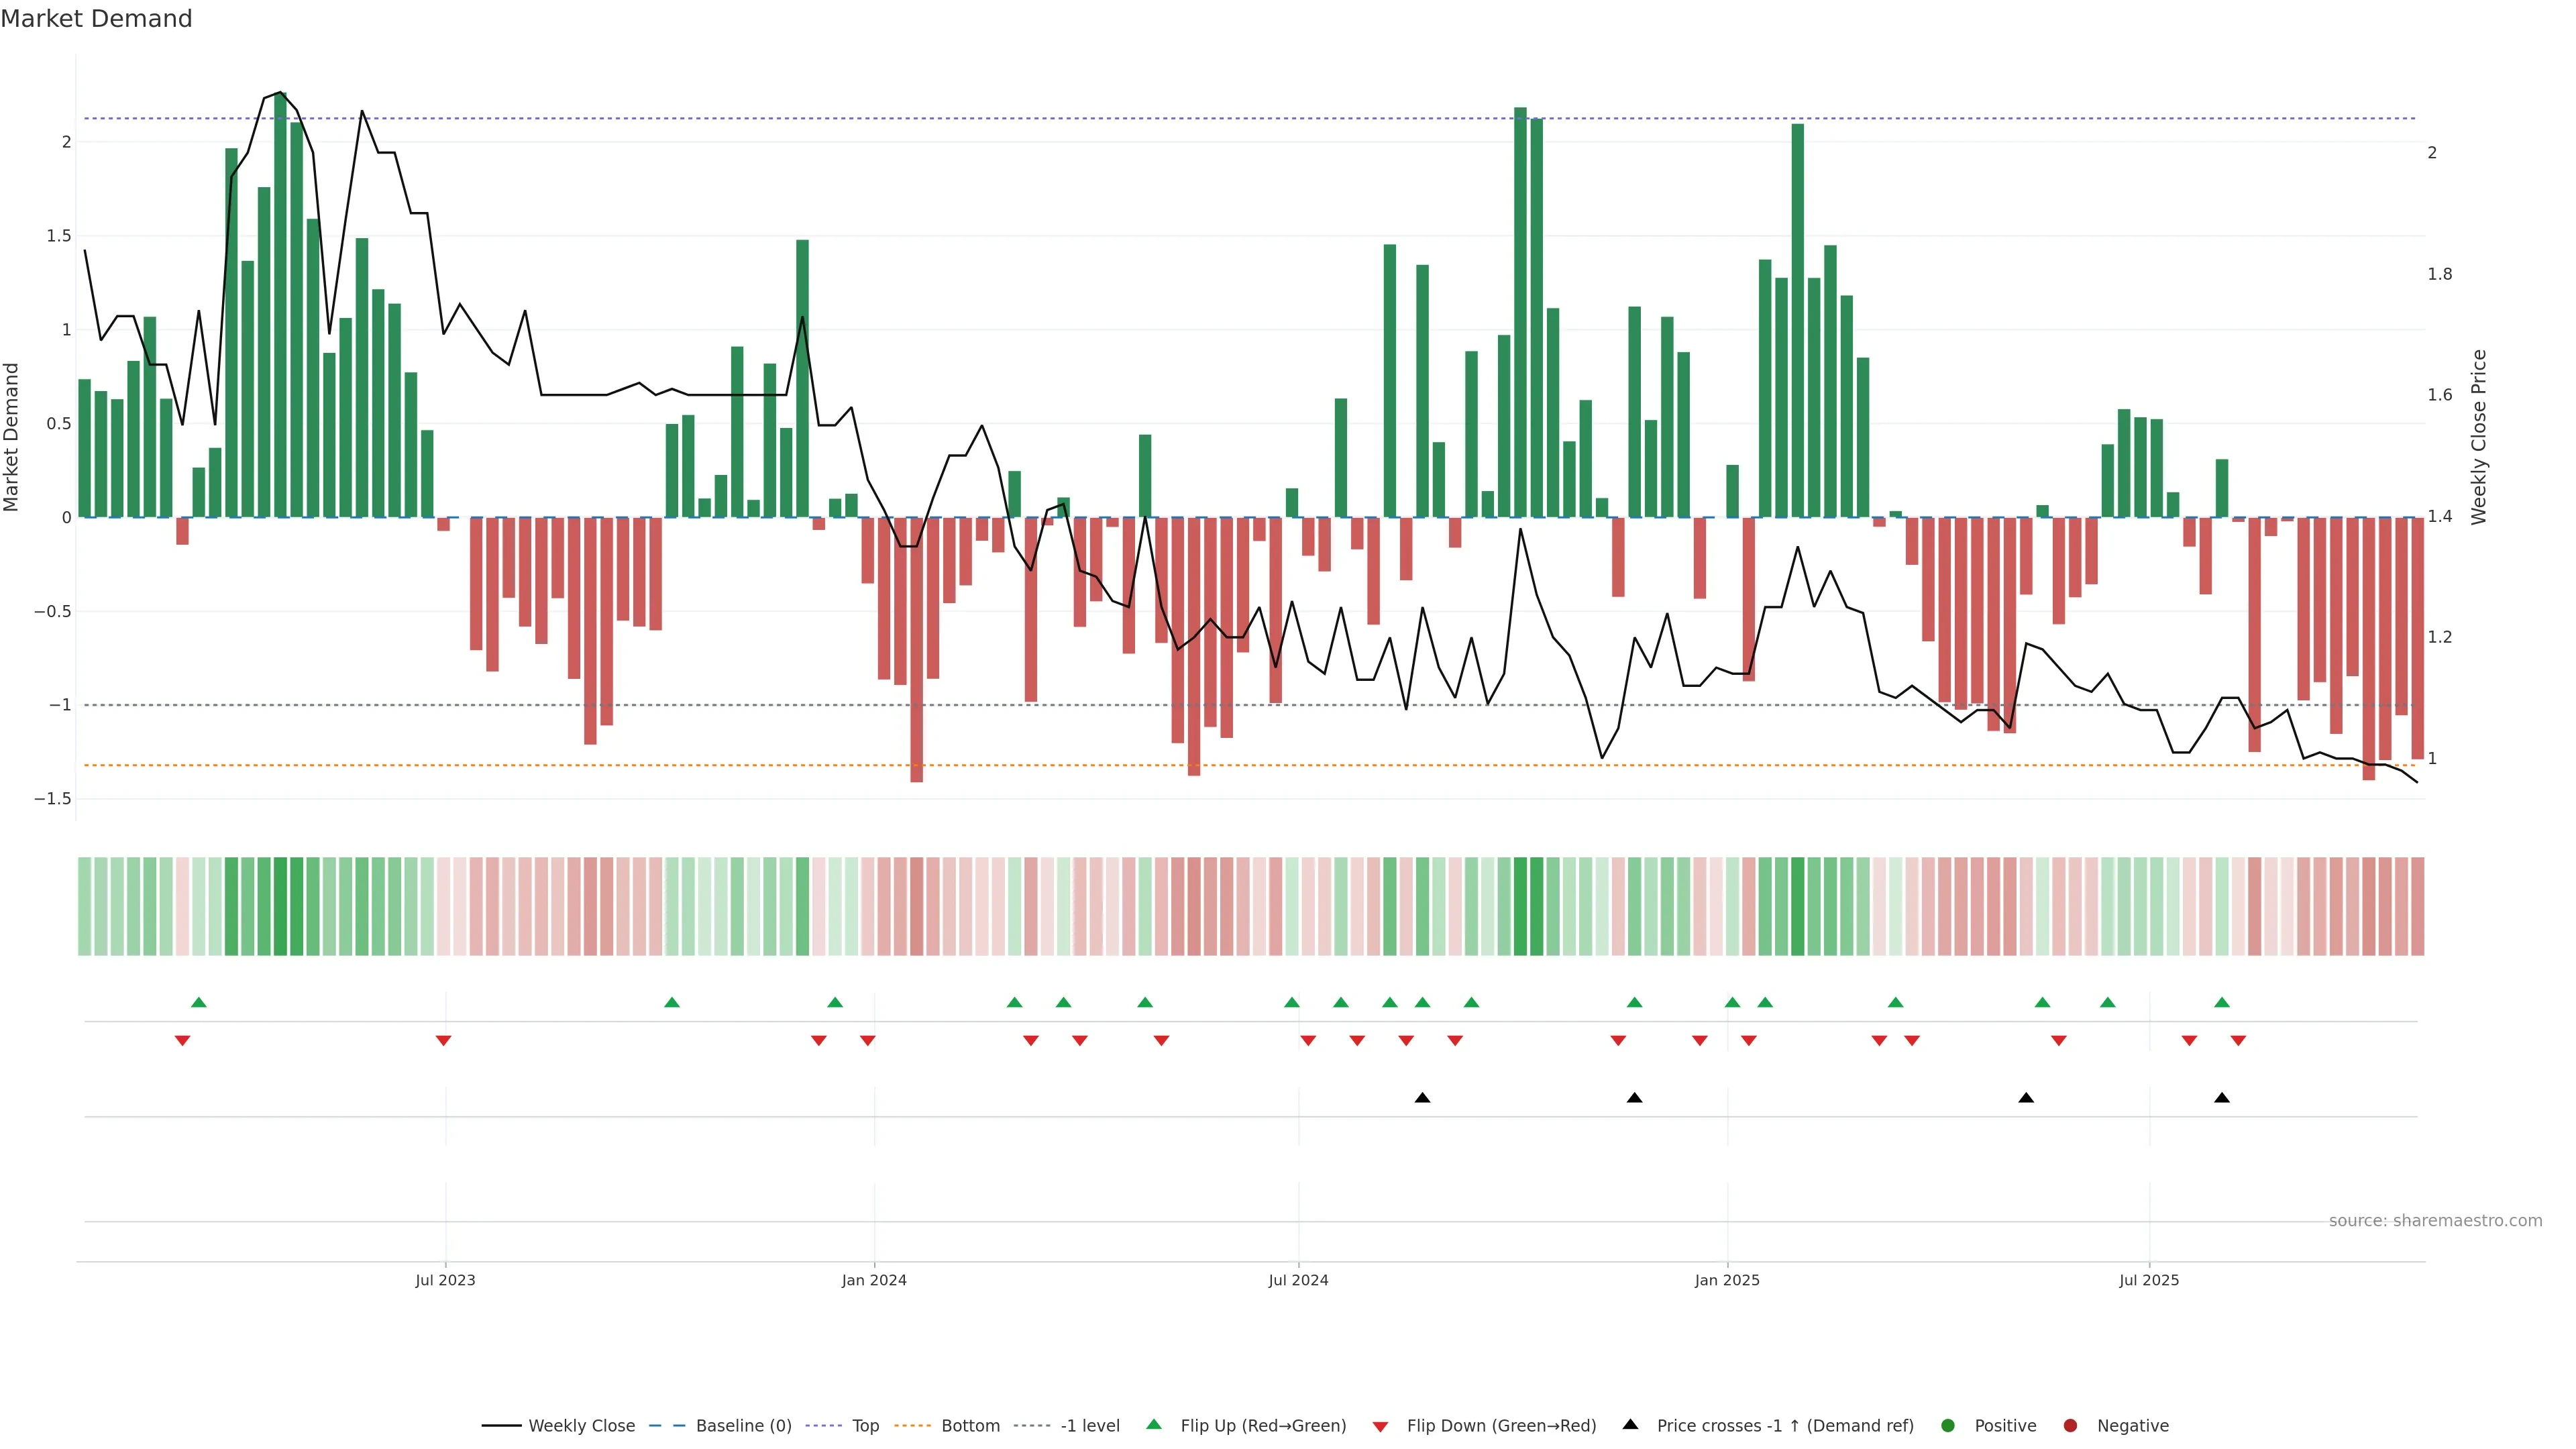The width and height of the screenshot is (2576, 1449).
Task: Click the black triangle icon in legend
Action: click(x=1630, y=1424)
